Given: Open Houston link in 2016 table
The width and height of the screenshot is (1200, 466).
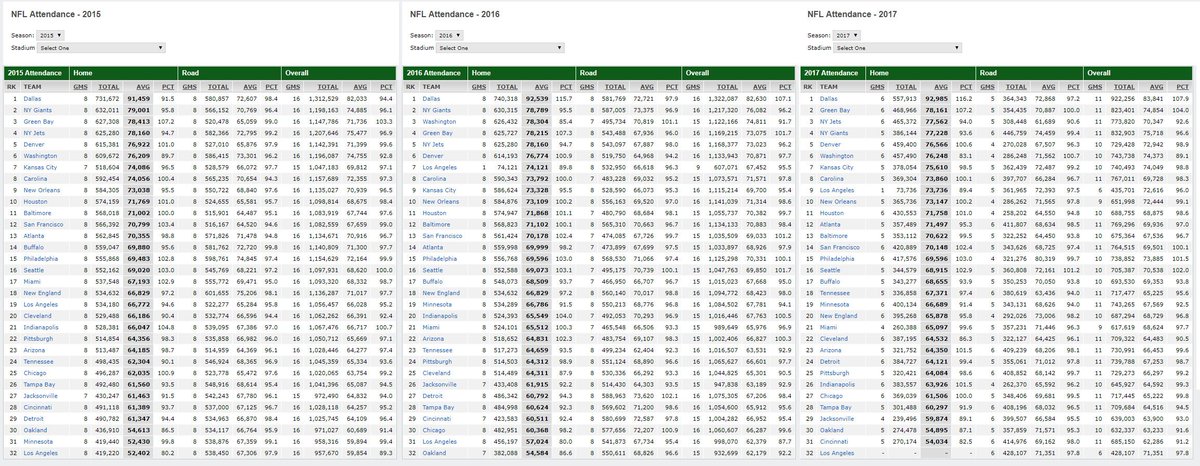Looking at the screenshot, I should 435,214.
